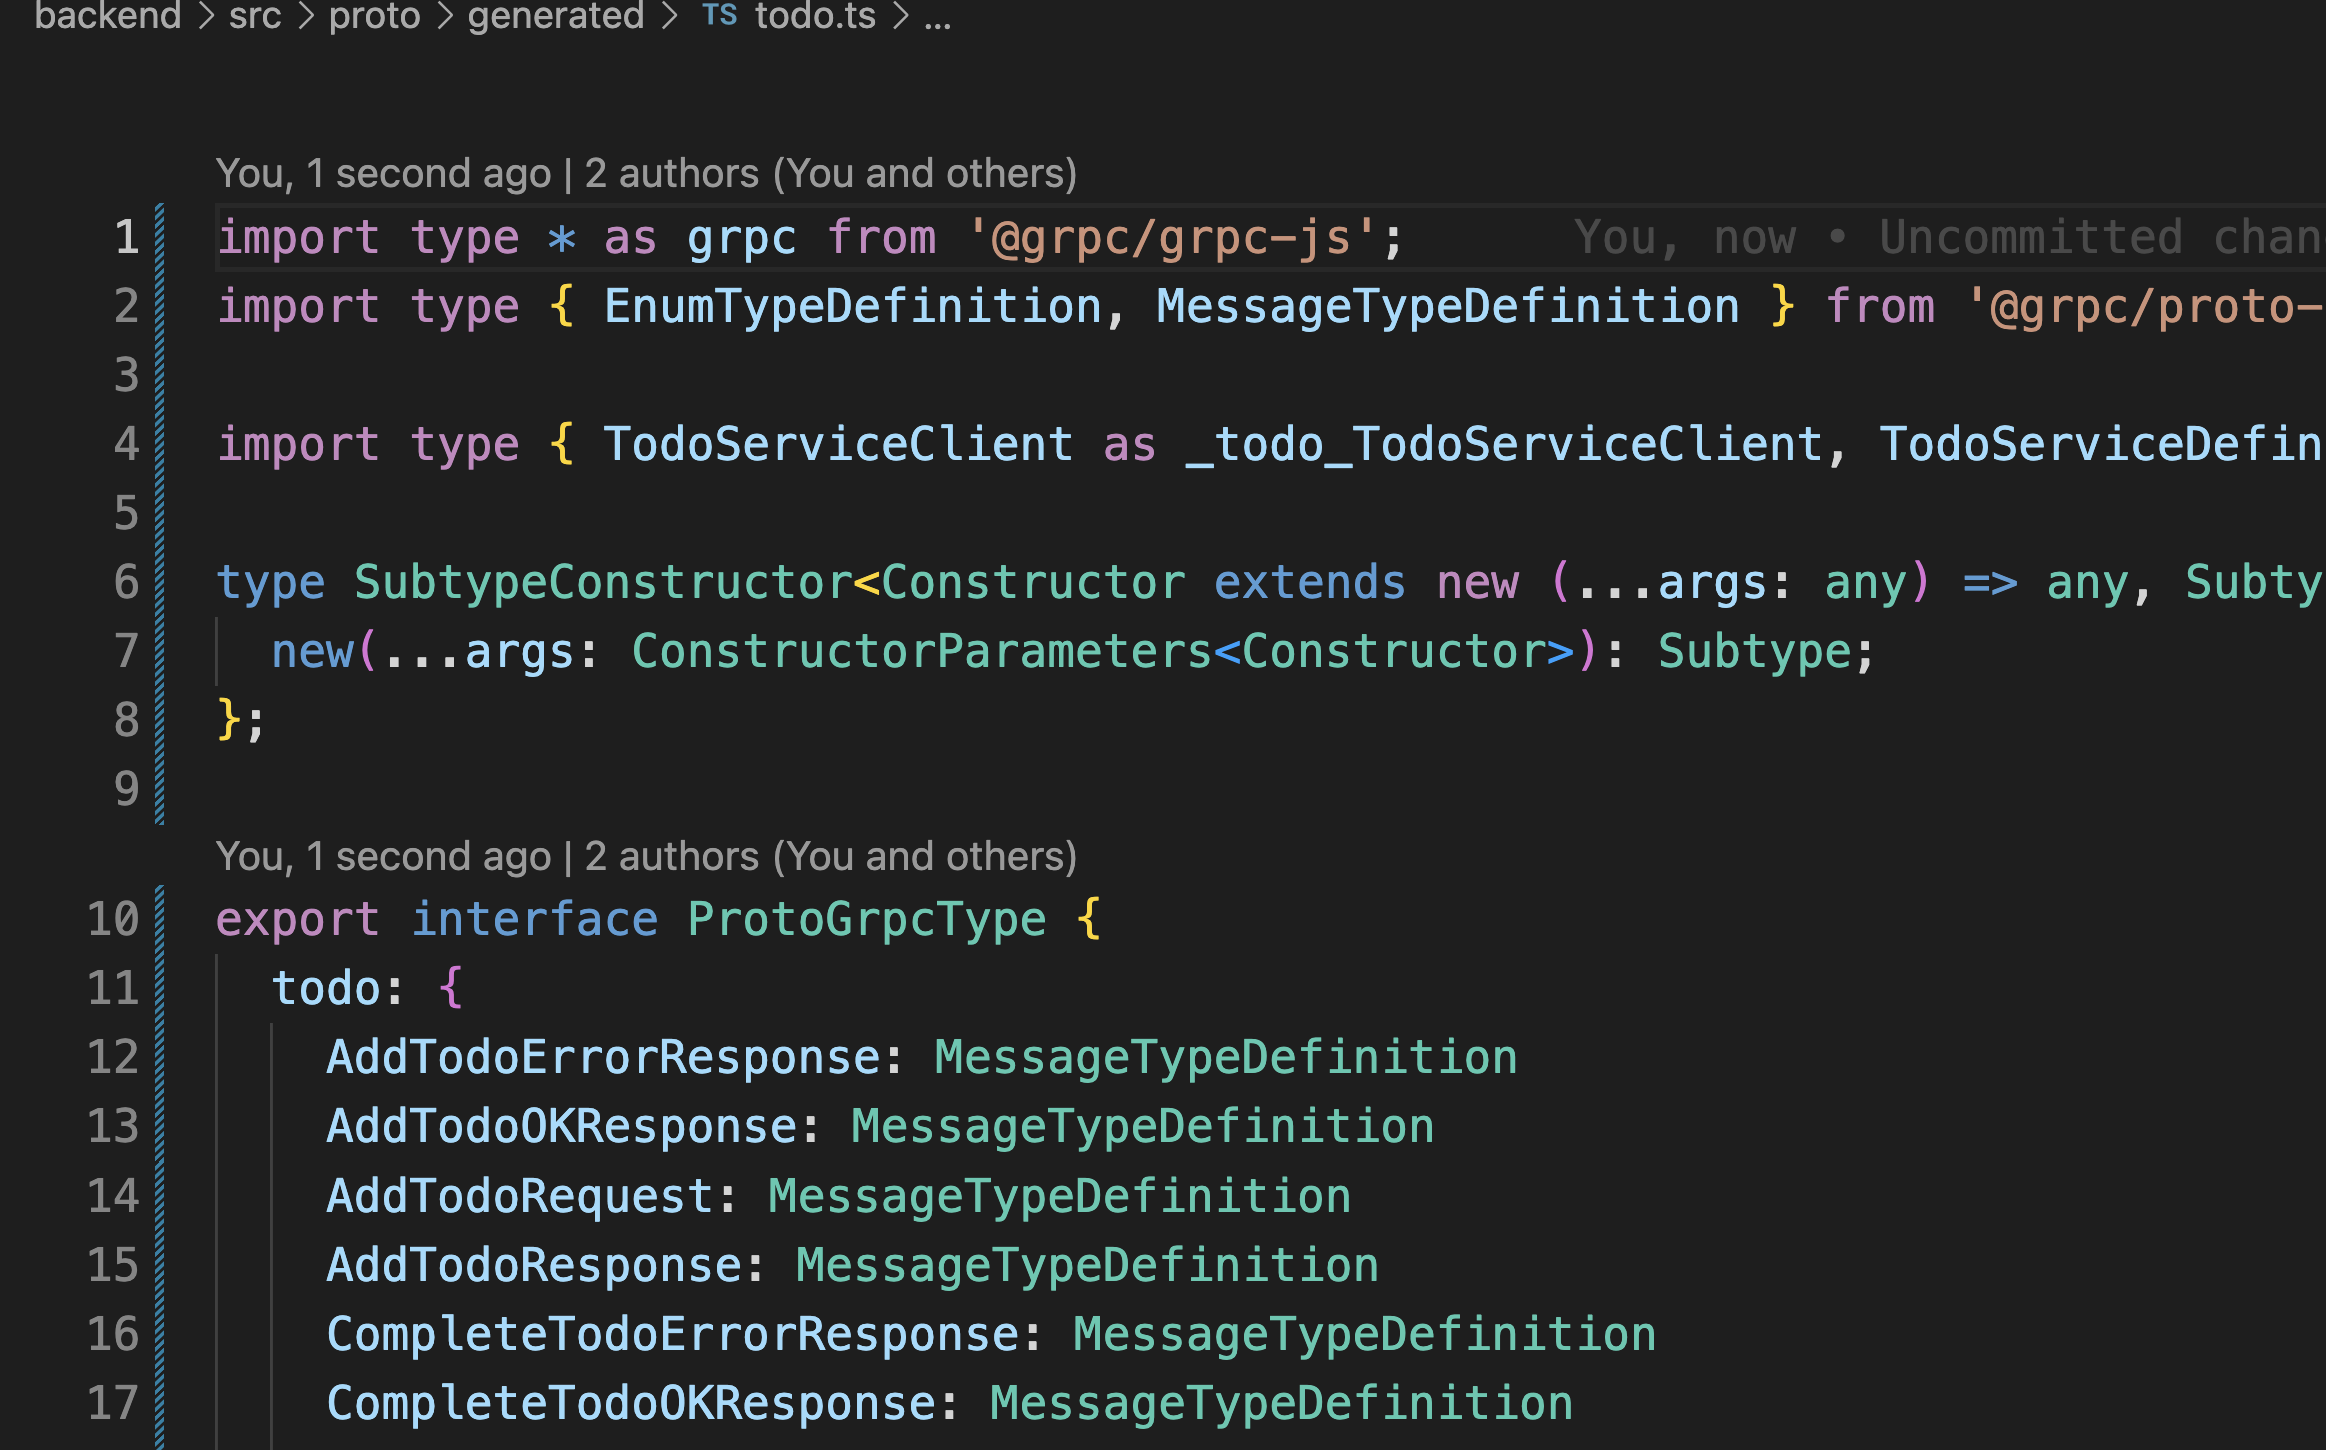Select the todo.ts breadcrumb item
The width and height of the screenshot is (2326, 1450).
click(815, 15)
